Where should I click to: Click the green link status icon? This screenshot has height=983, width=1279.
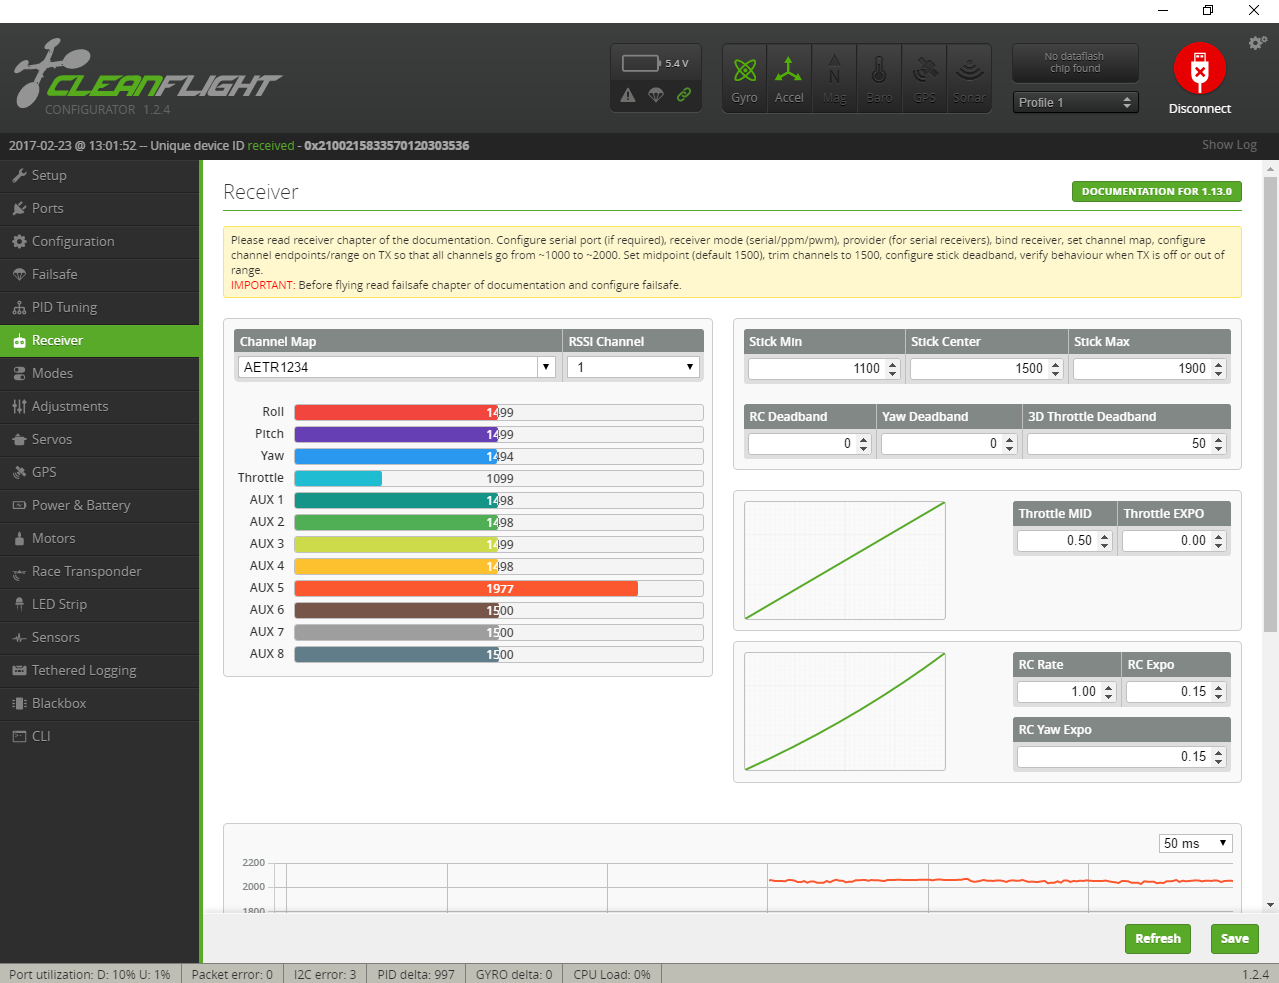684,95
